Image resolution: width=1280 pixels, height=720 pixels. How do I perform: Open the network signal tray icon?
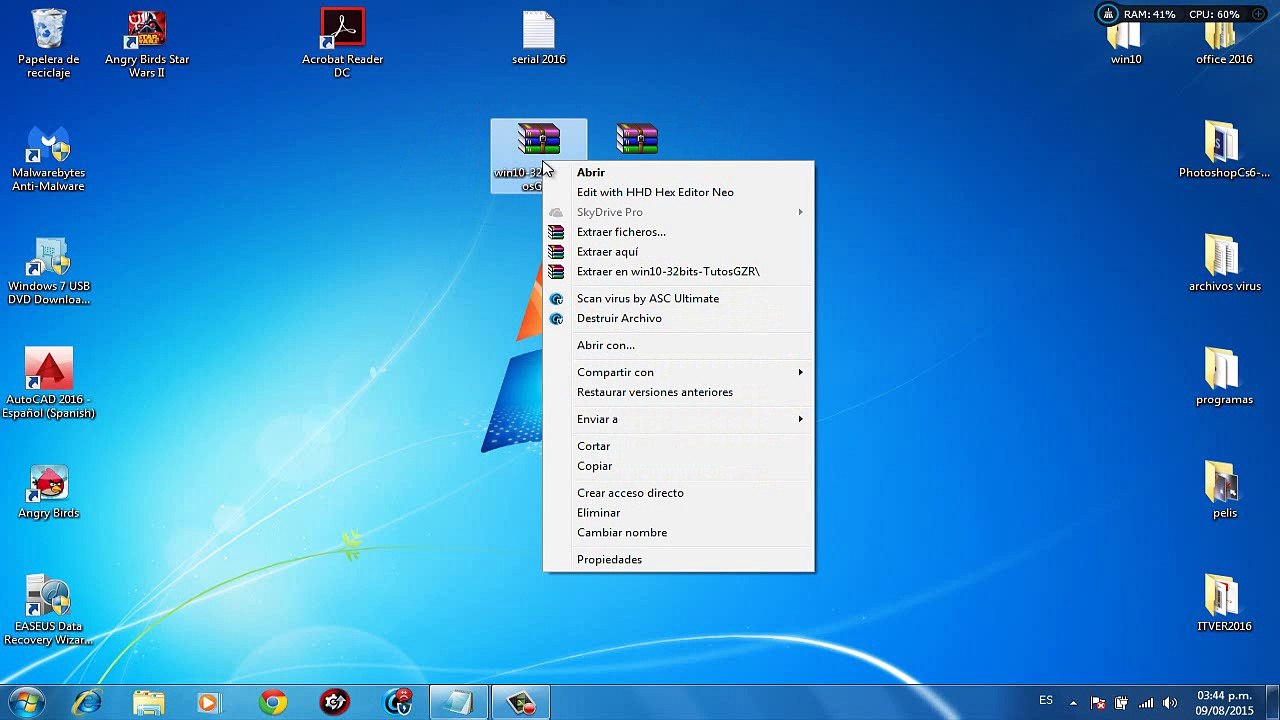[1146, 703]
